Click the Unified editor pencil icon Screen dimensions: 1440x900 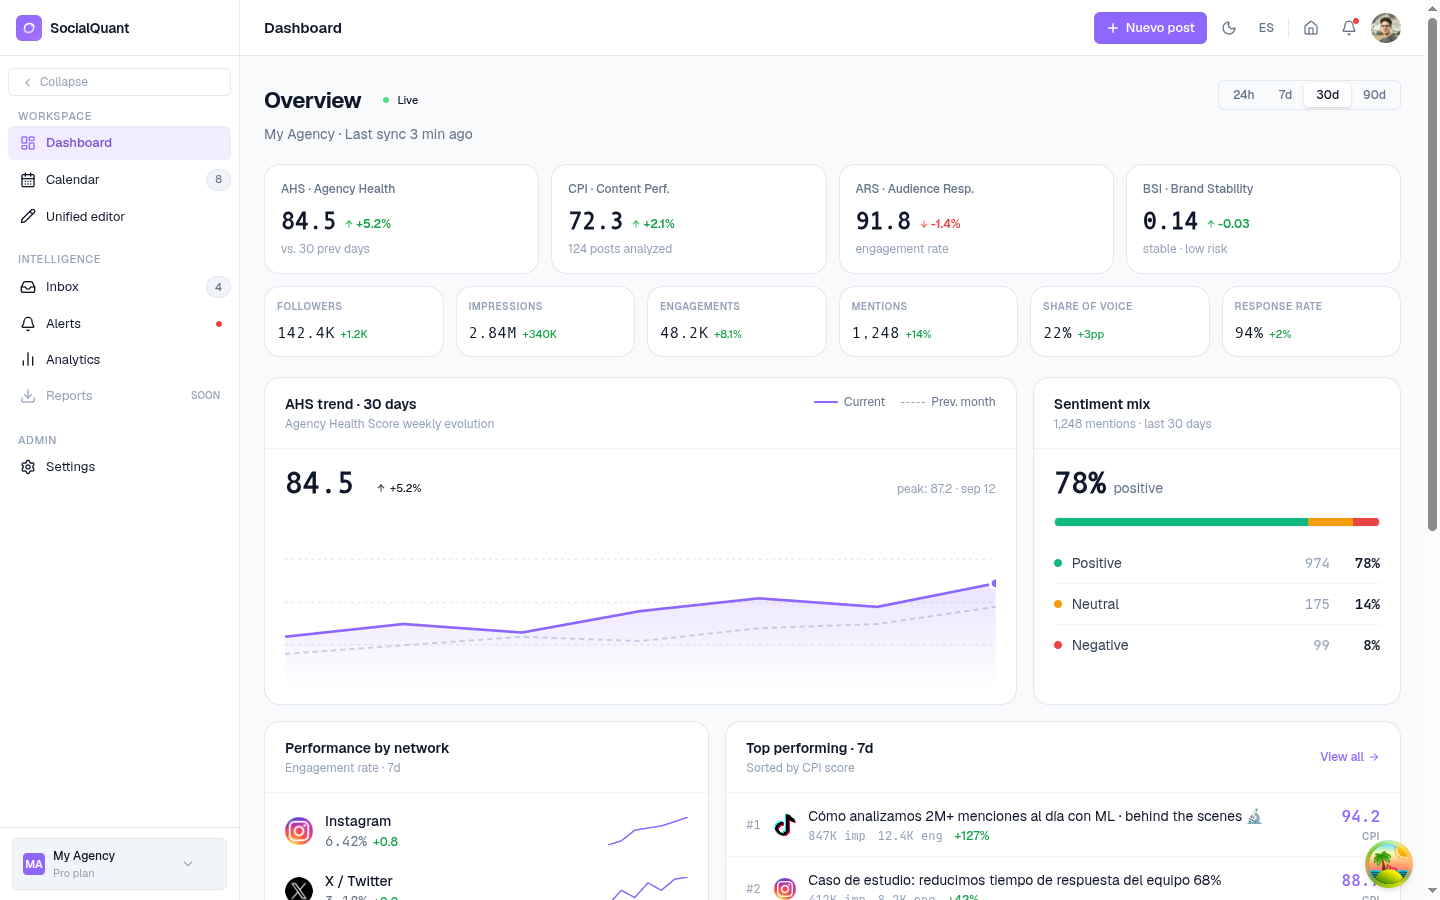(28, 217)
